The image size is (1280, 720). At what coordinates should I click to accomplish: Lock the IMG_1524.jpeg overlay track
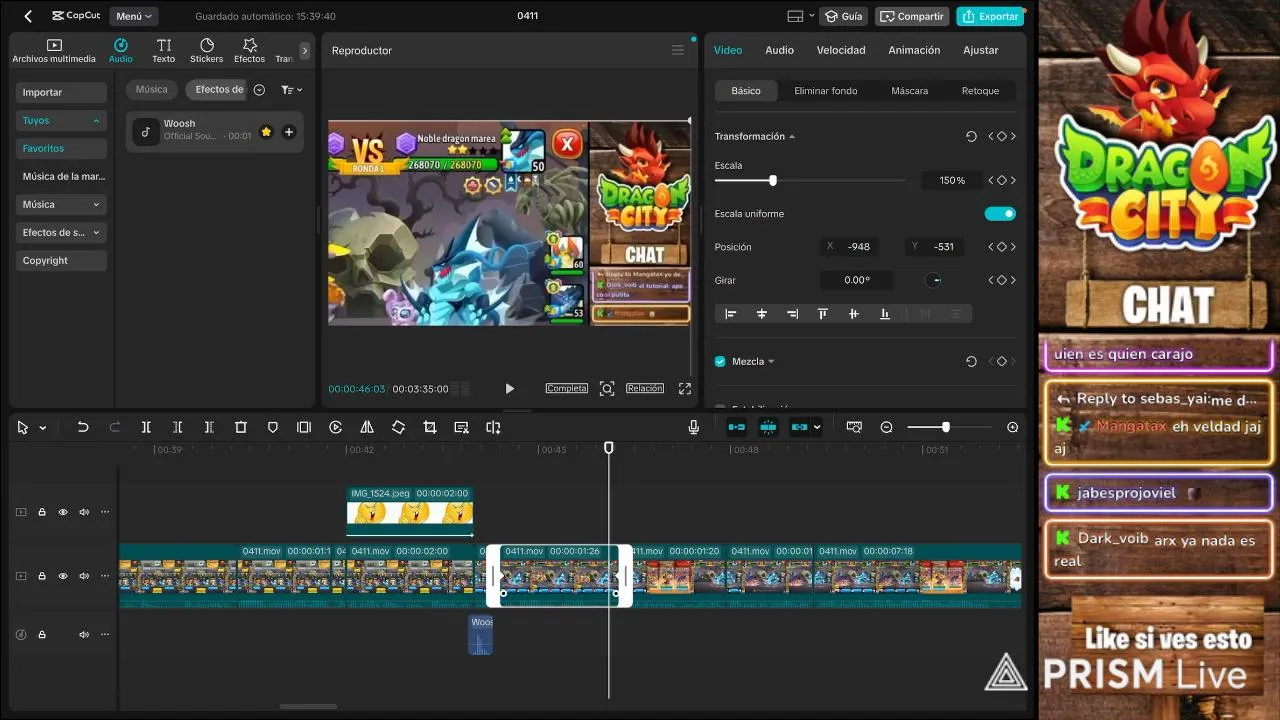pos(42,512)
